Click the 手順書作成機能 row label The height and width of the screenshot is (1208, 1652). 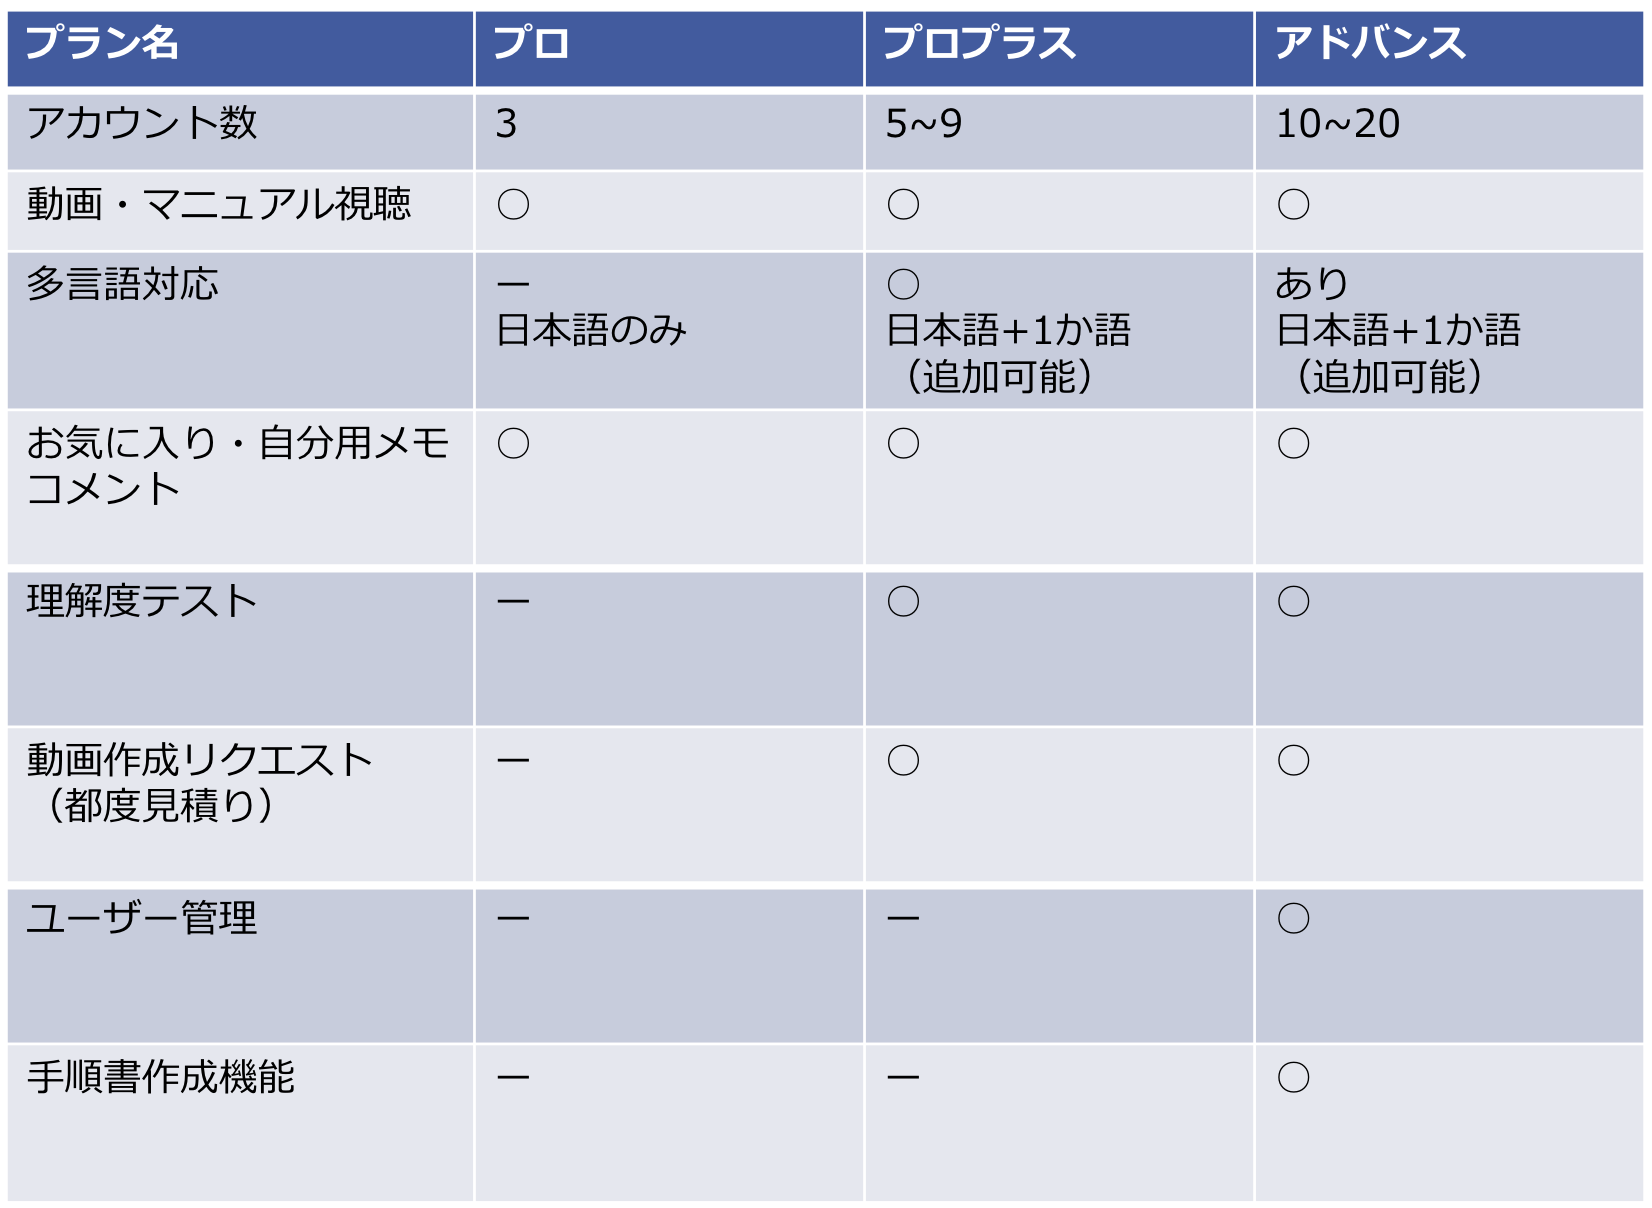[161, 1078]
